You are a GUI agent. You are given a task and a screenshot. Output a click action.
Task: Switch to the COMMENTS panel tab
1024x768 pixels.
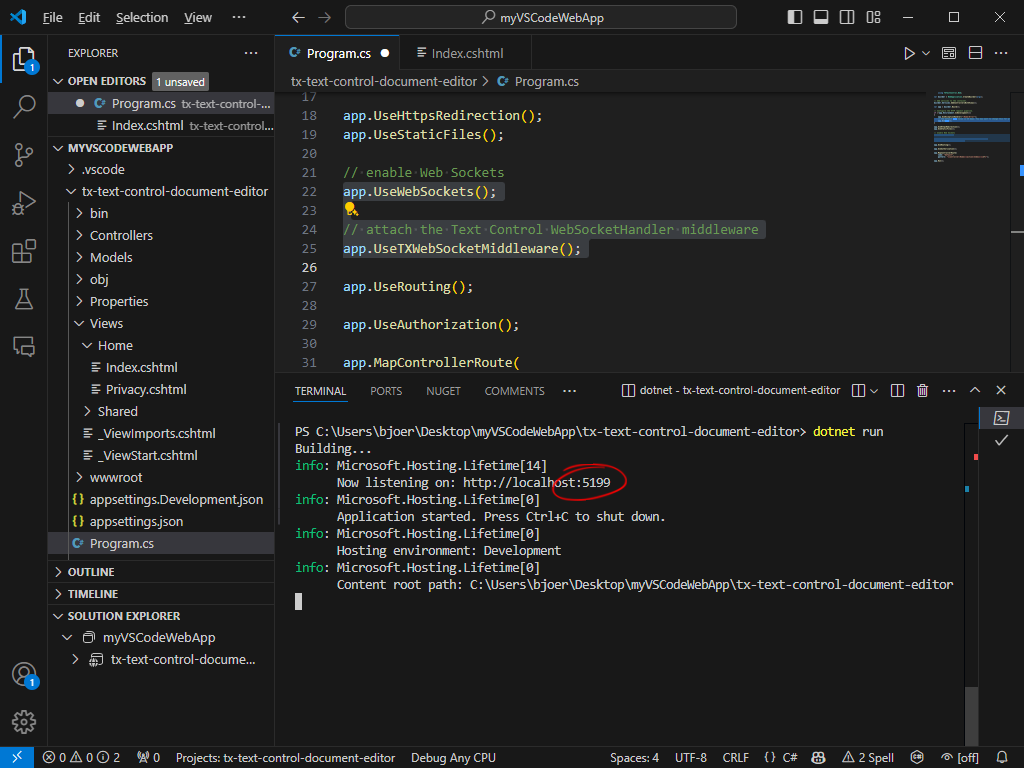pos(515,391)
